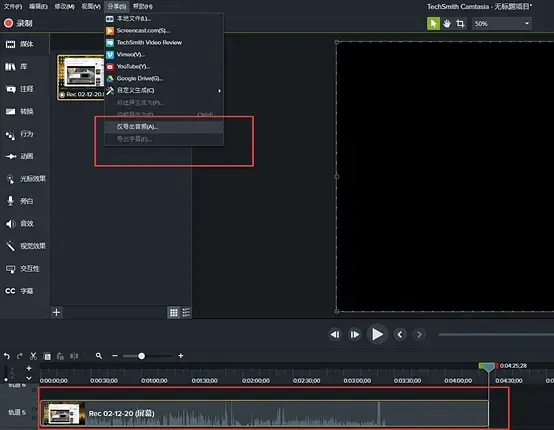Select the Rec 02-12-20 media thumbnail
This screenshot has width=554, height=430.
click(x=81, y=77)
